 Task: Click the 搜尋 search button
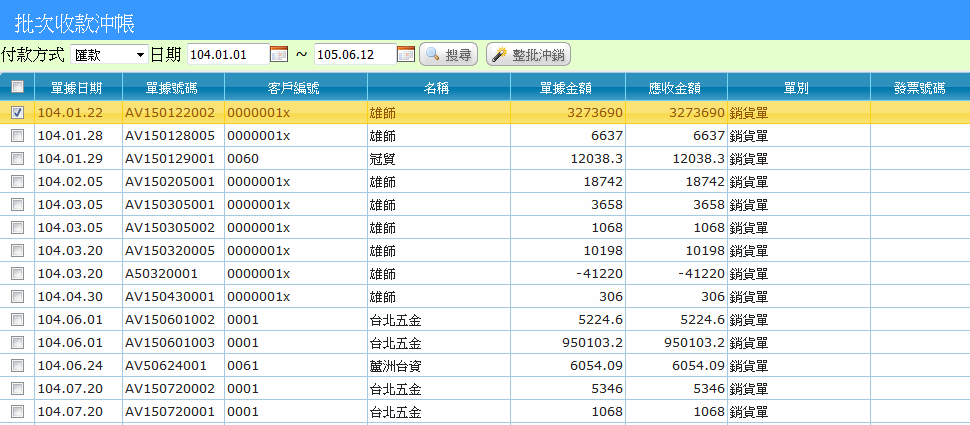[448, 55]
